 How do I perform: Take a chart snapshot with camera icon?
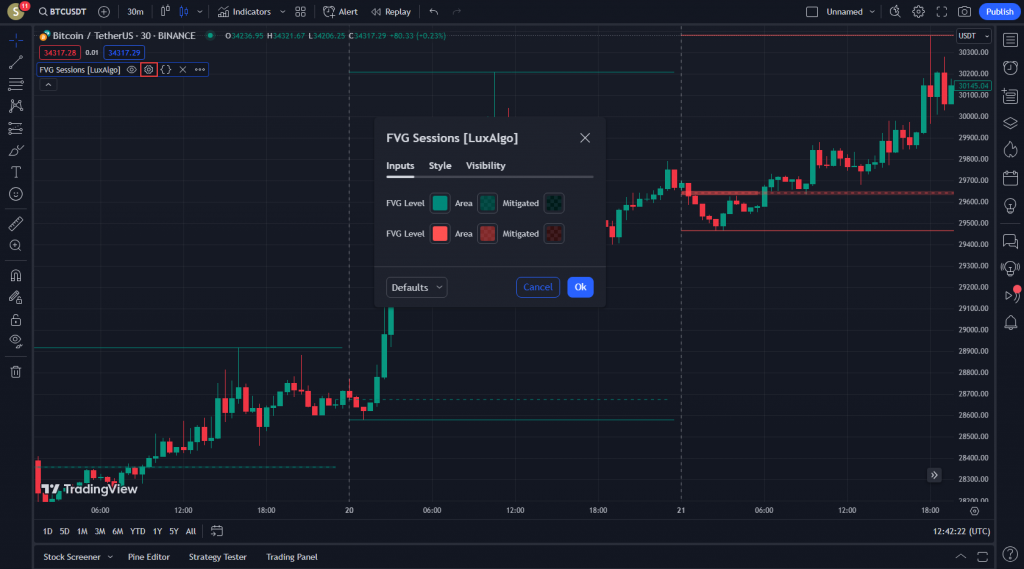pyautogui.click(x=965, y=12)
